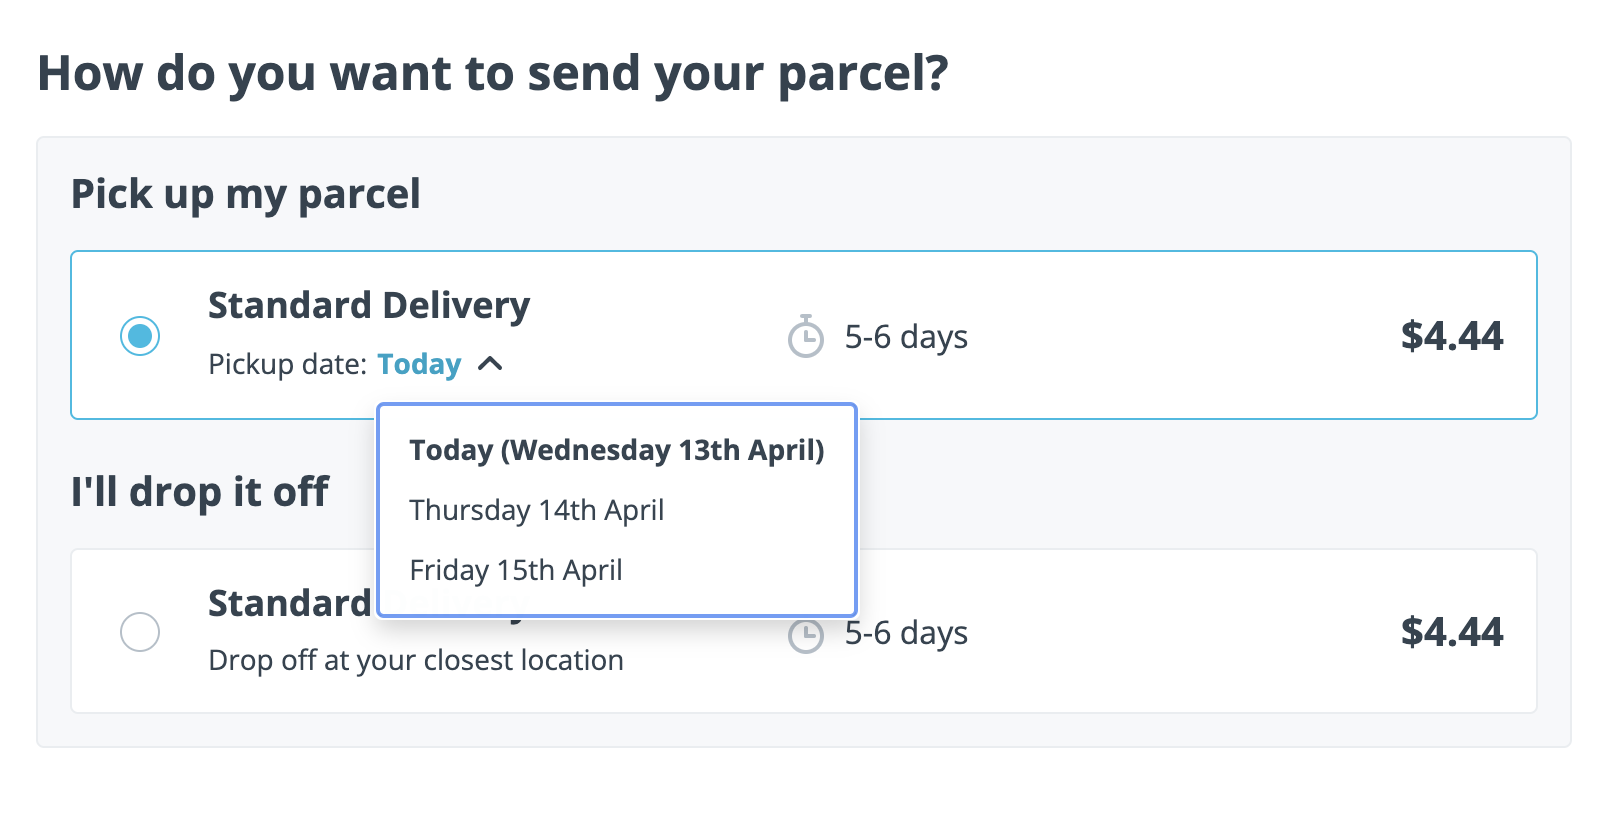Choose the drop-off Standard Delivery radio button
Image resolution: width=1606 pixels, height=832 pixels.
coord(140,632)
